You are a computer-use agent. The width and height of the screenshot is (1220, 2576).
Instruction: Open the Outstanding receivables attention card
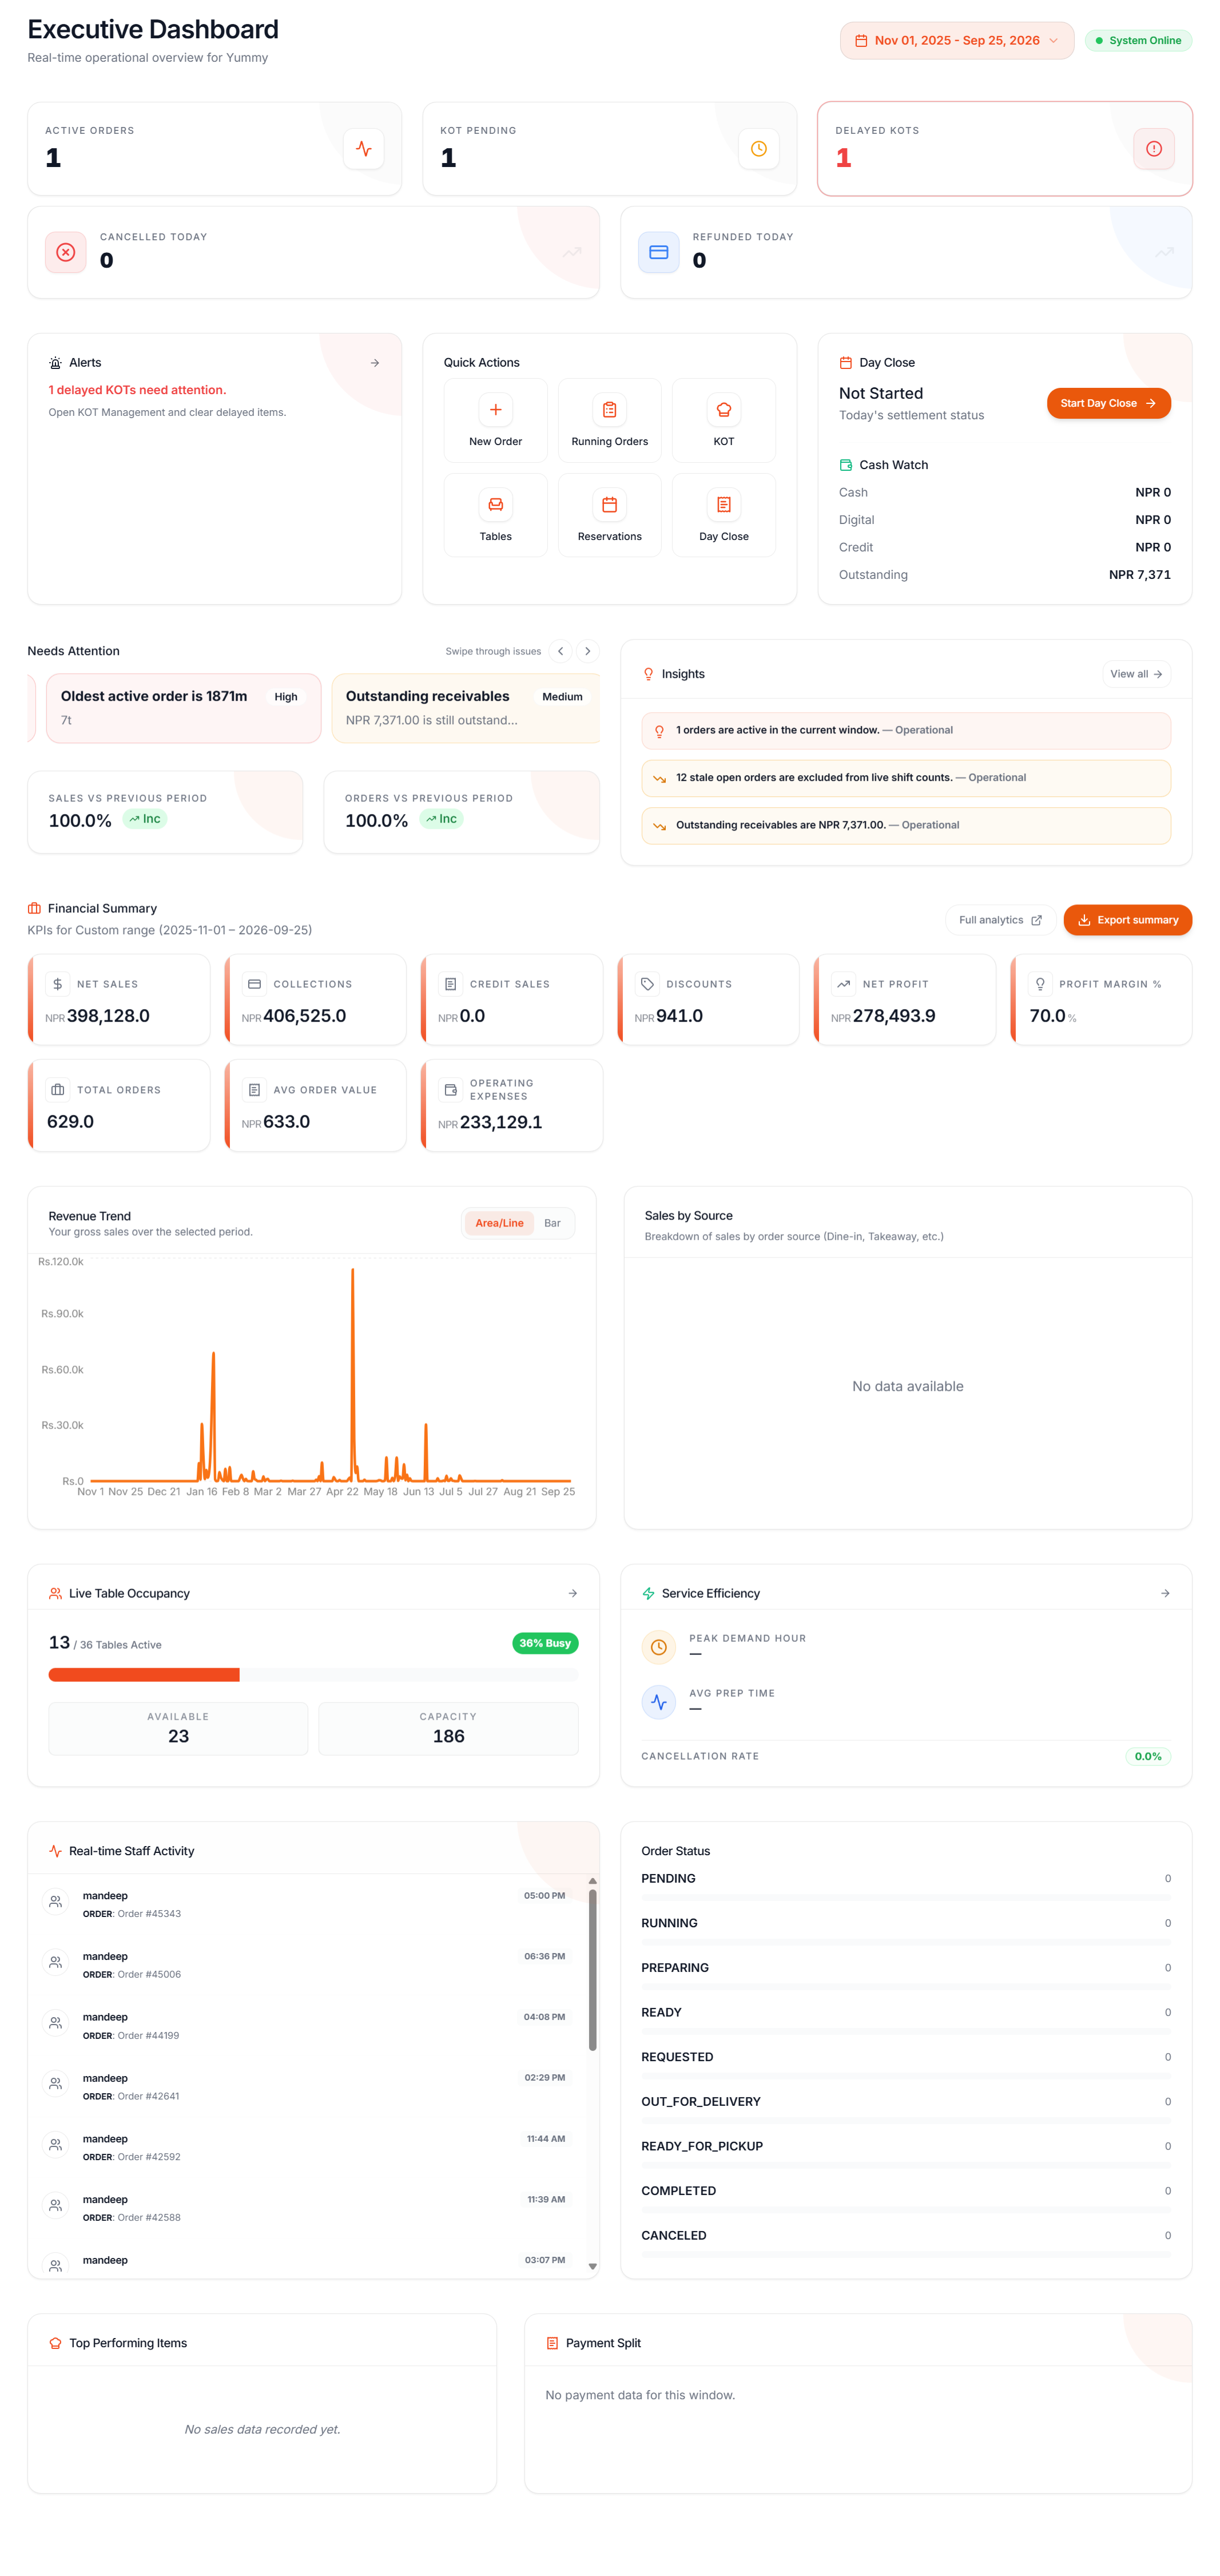click(x=466, y=708)
